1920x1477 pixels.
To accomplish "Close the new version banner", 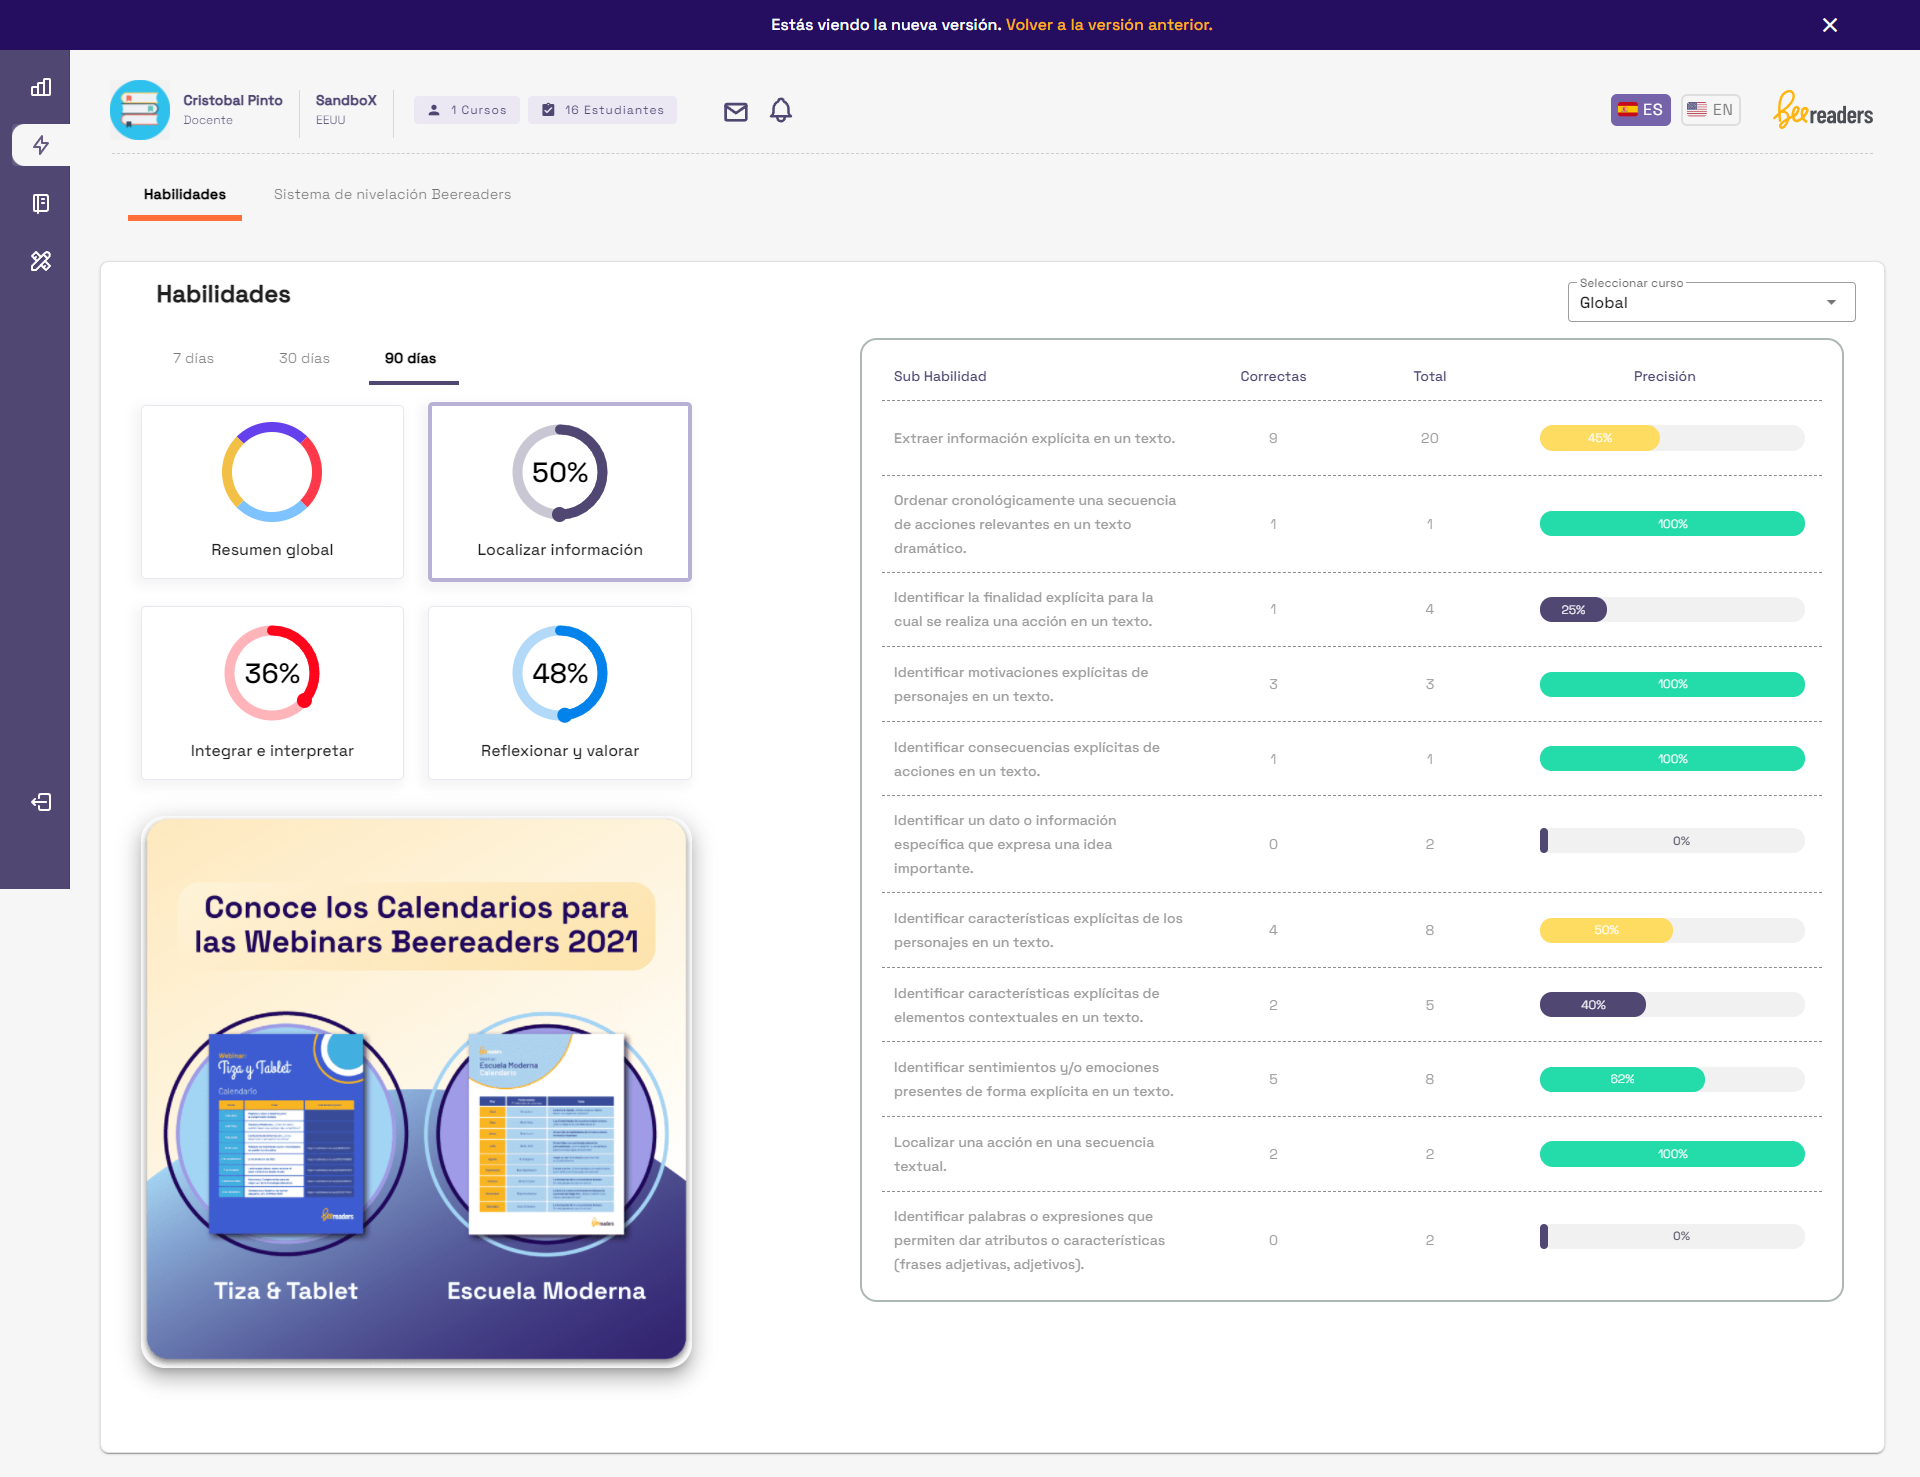I will (x=1830, y=25).
